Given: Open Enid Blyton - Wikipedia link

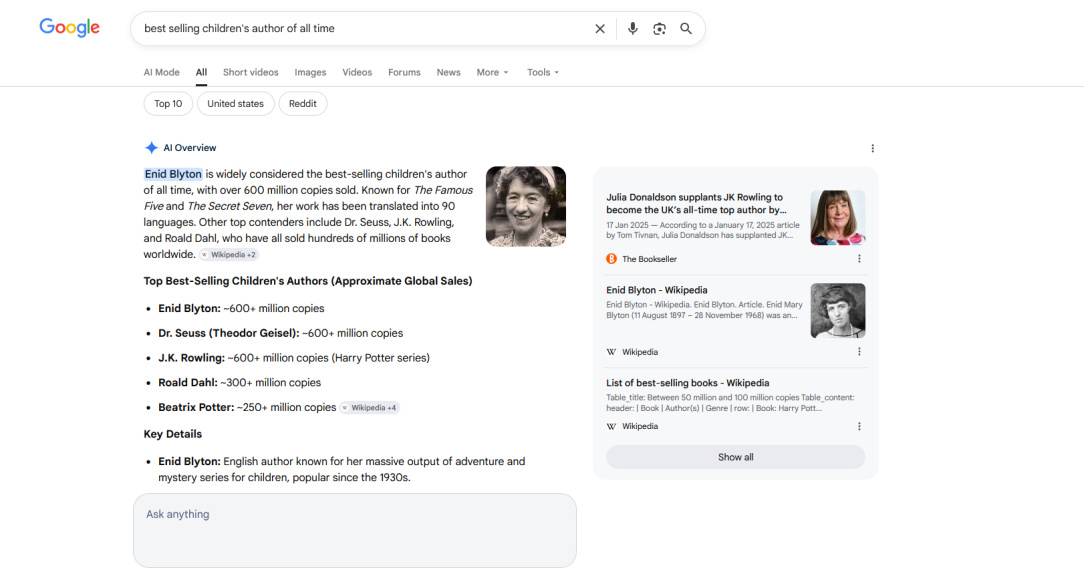Looking at the screenshot, I should pyautogui.click(x=657, y=290).
